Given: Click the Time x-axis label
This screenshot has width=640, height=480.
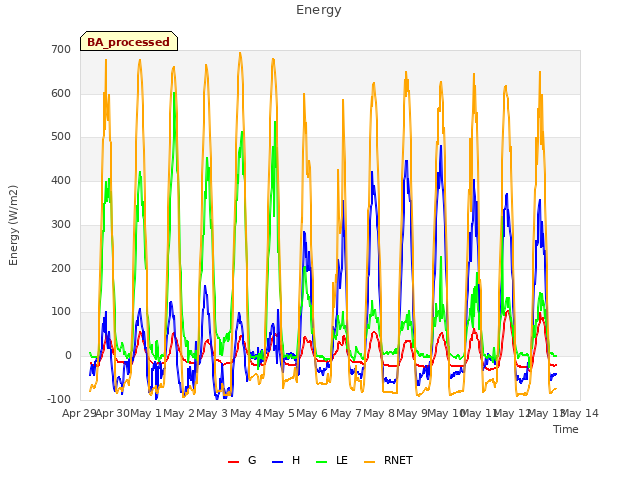Looking at the screenshot, I should [566, 429].
